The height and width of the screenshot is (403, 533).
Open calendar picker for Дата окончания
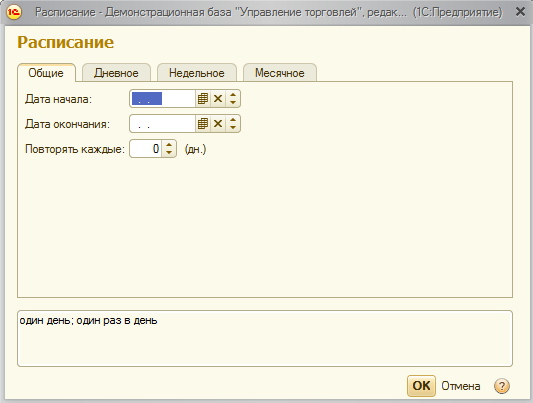(203, 124)
